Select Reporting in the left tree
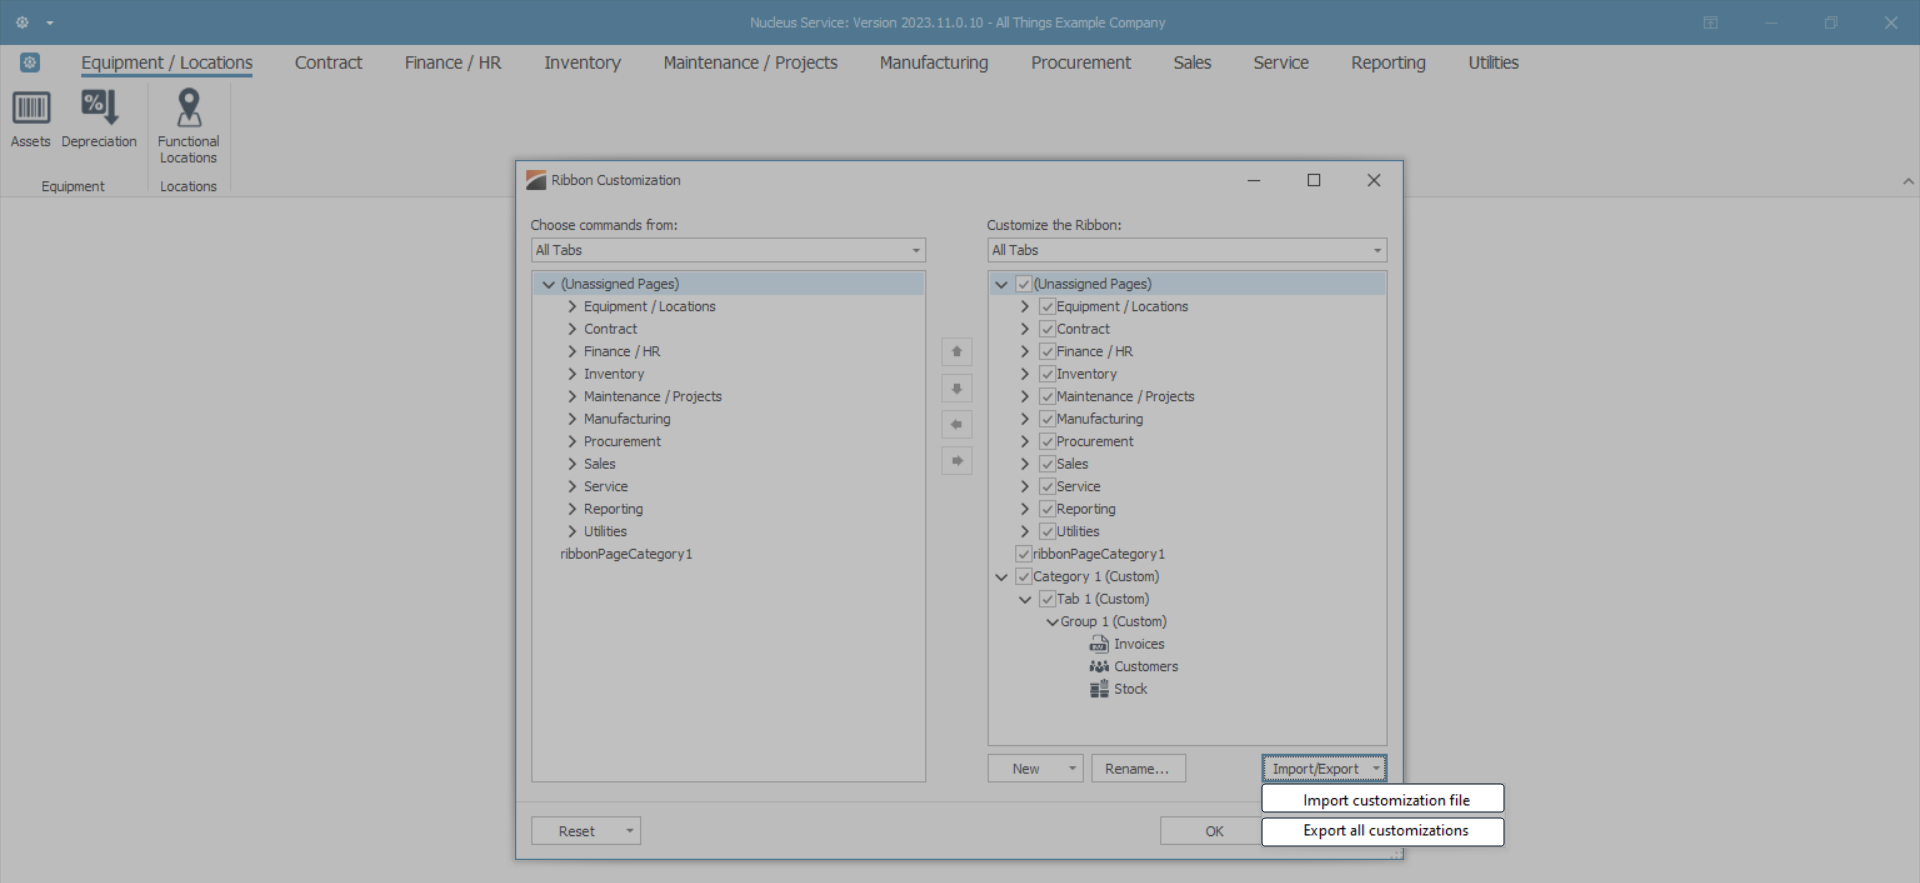The width and height of the screenshot is (1920, 883). pyautogui.click(x=613, y=509)
